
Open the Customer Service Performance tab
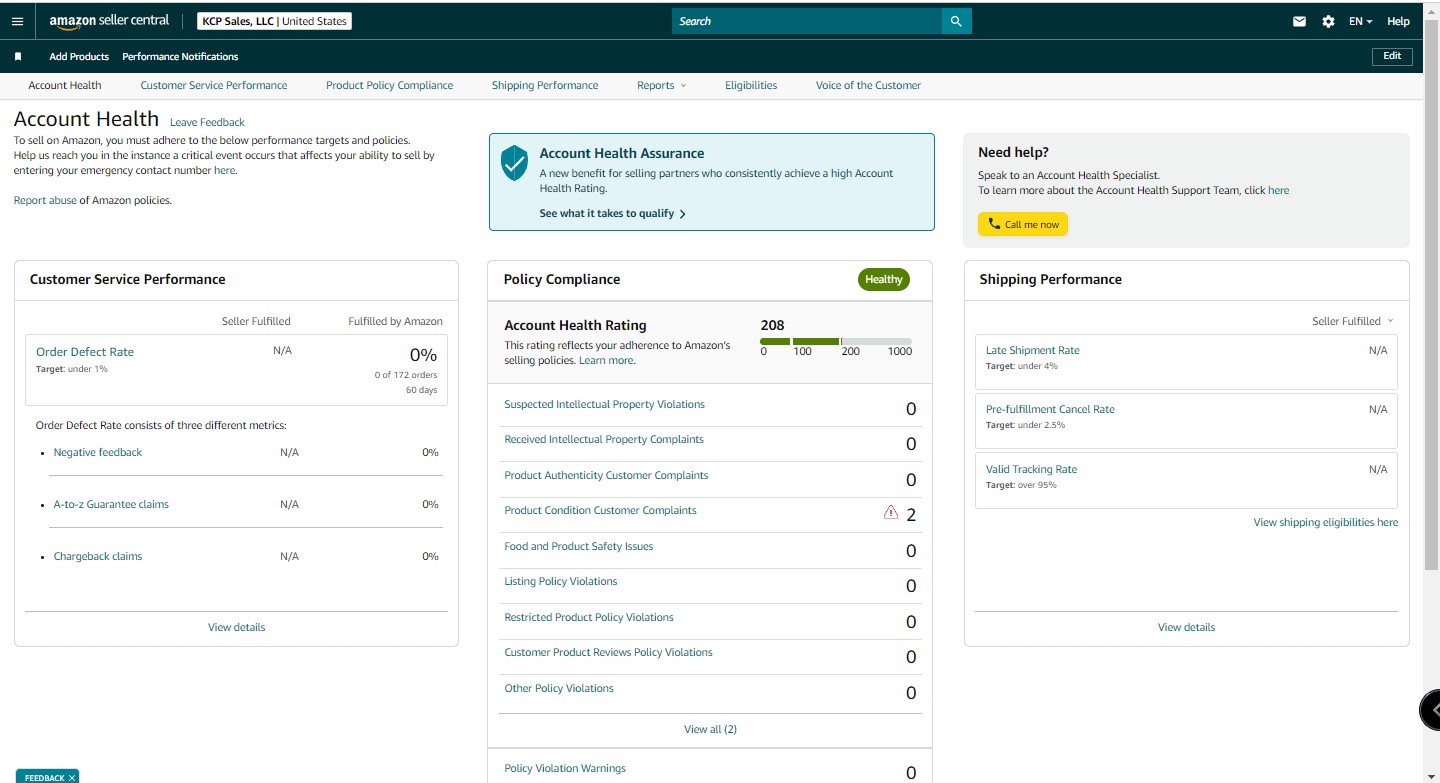point(214,86)
